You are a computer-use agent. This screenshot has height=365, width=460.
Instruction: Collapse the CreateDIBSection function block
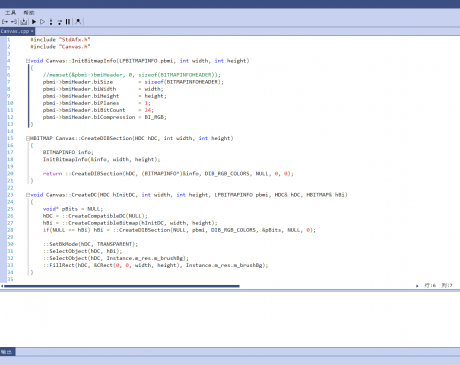(x=28, y=138)
